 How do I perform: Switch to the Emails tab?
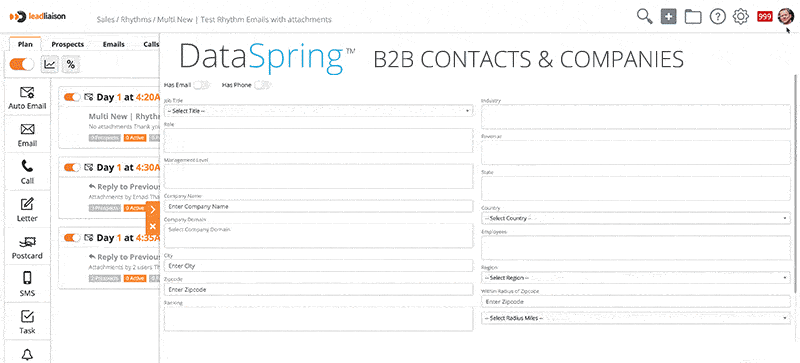coord(114,44)
